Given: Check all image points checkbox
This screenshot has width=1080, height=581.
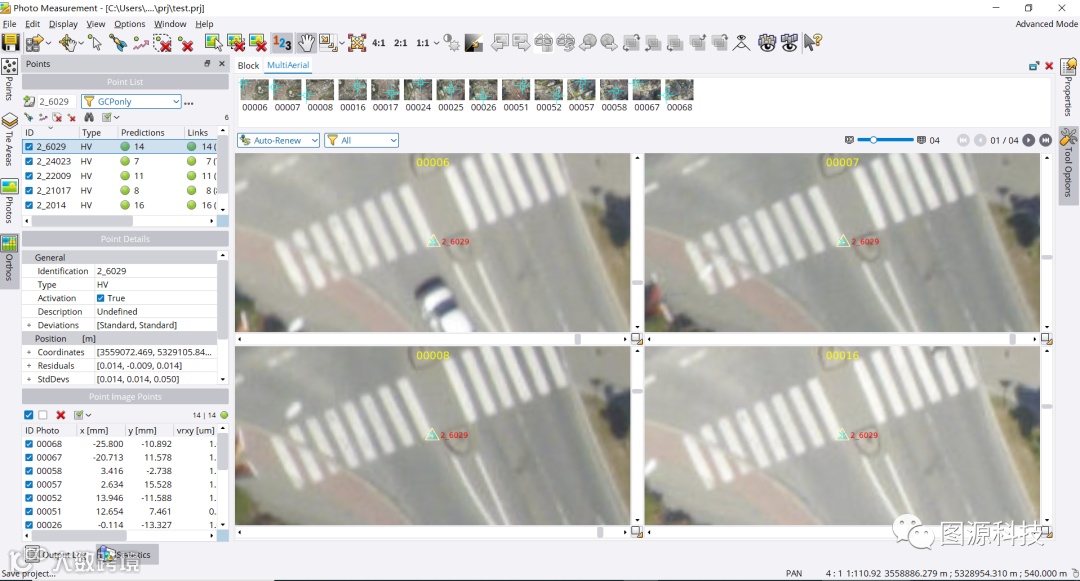Looking at the screenshot, I should point(28,415).
